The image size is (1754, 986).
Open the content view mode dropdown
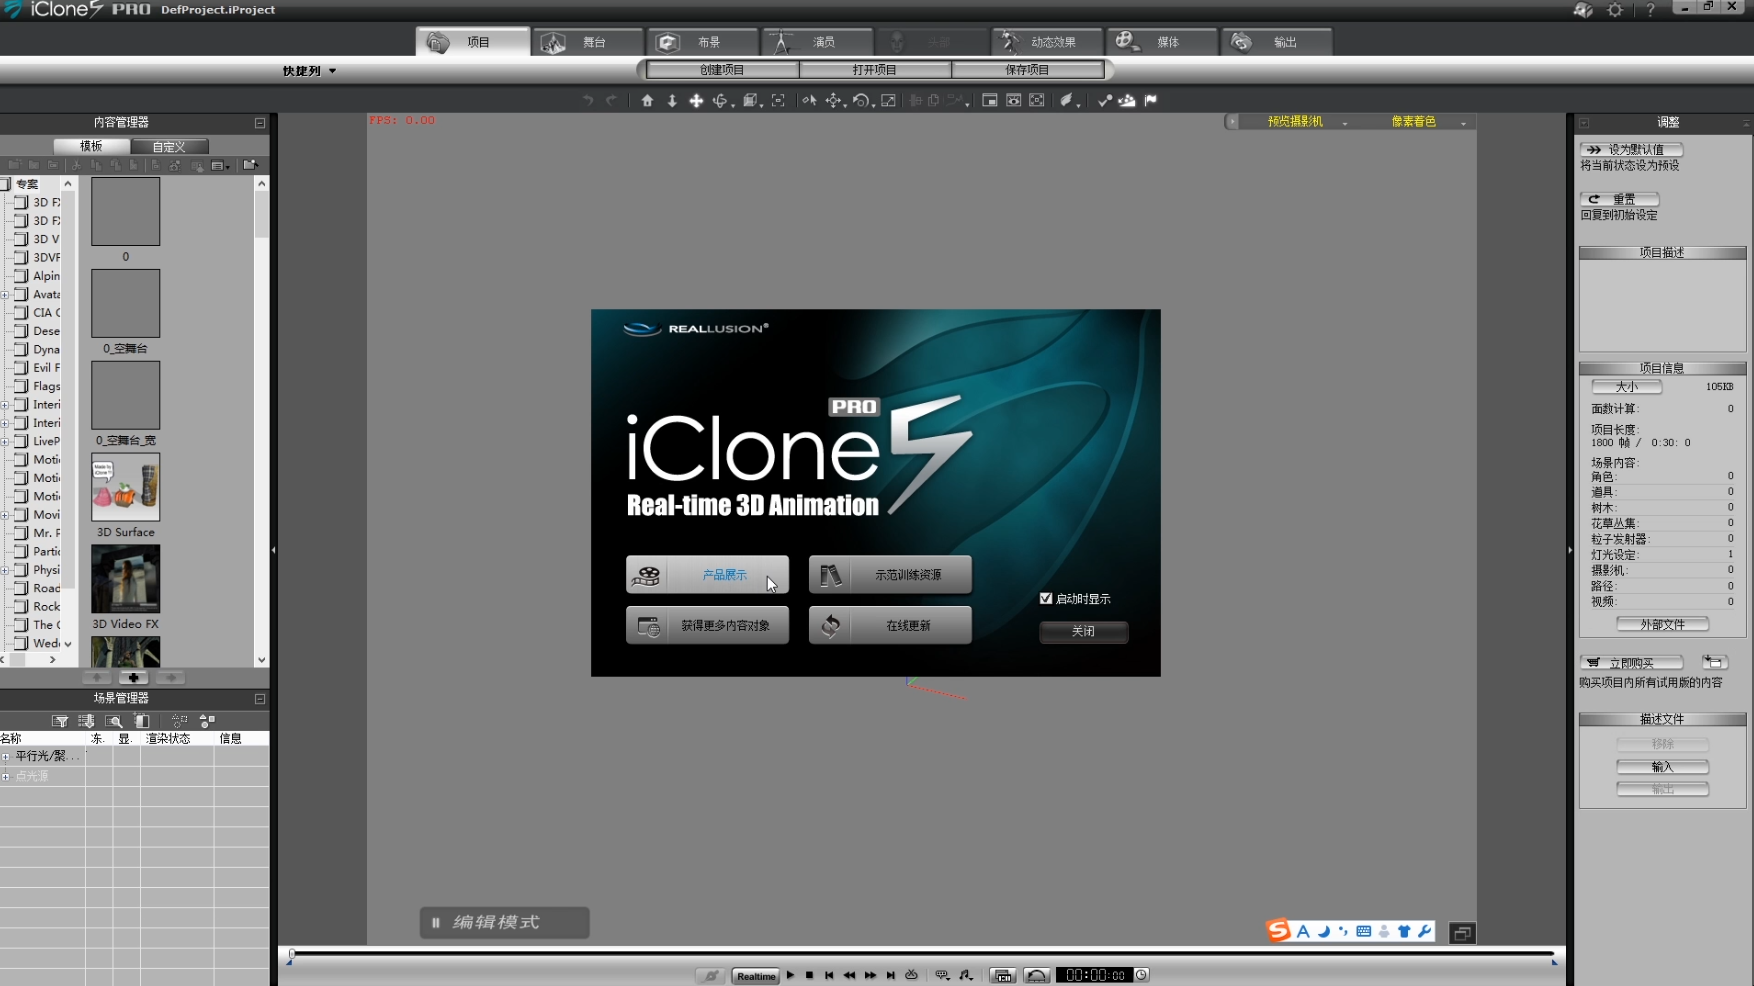[220, 165]
